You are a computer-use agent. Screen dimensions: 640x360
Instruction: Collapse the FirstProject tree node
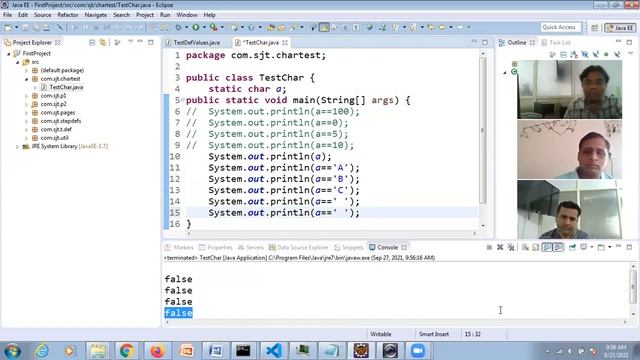[9, 53]
